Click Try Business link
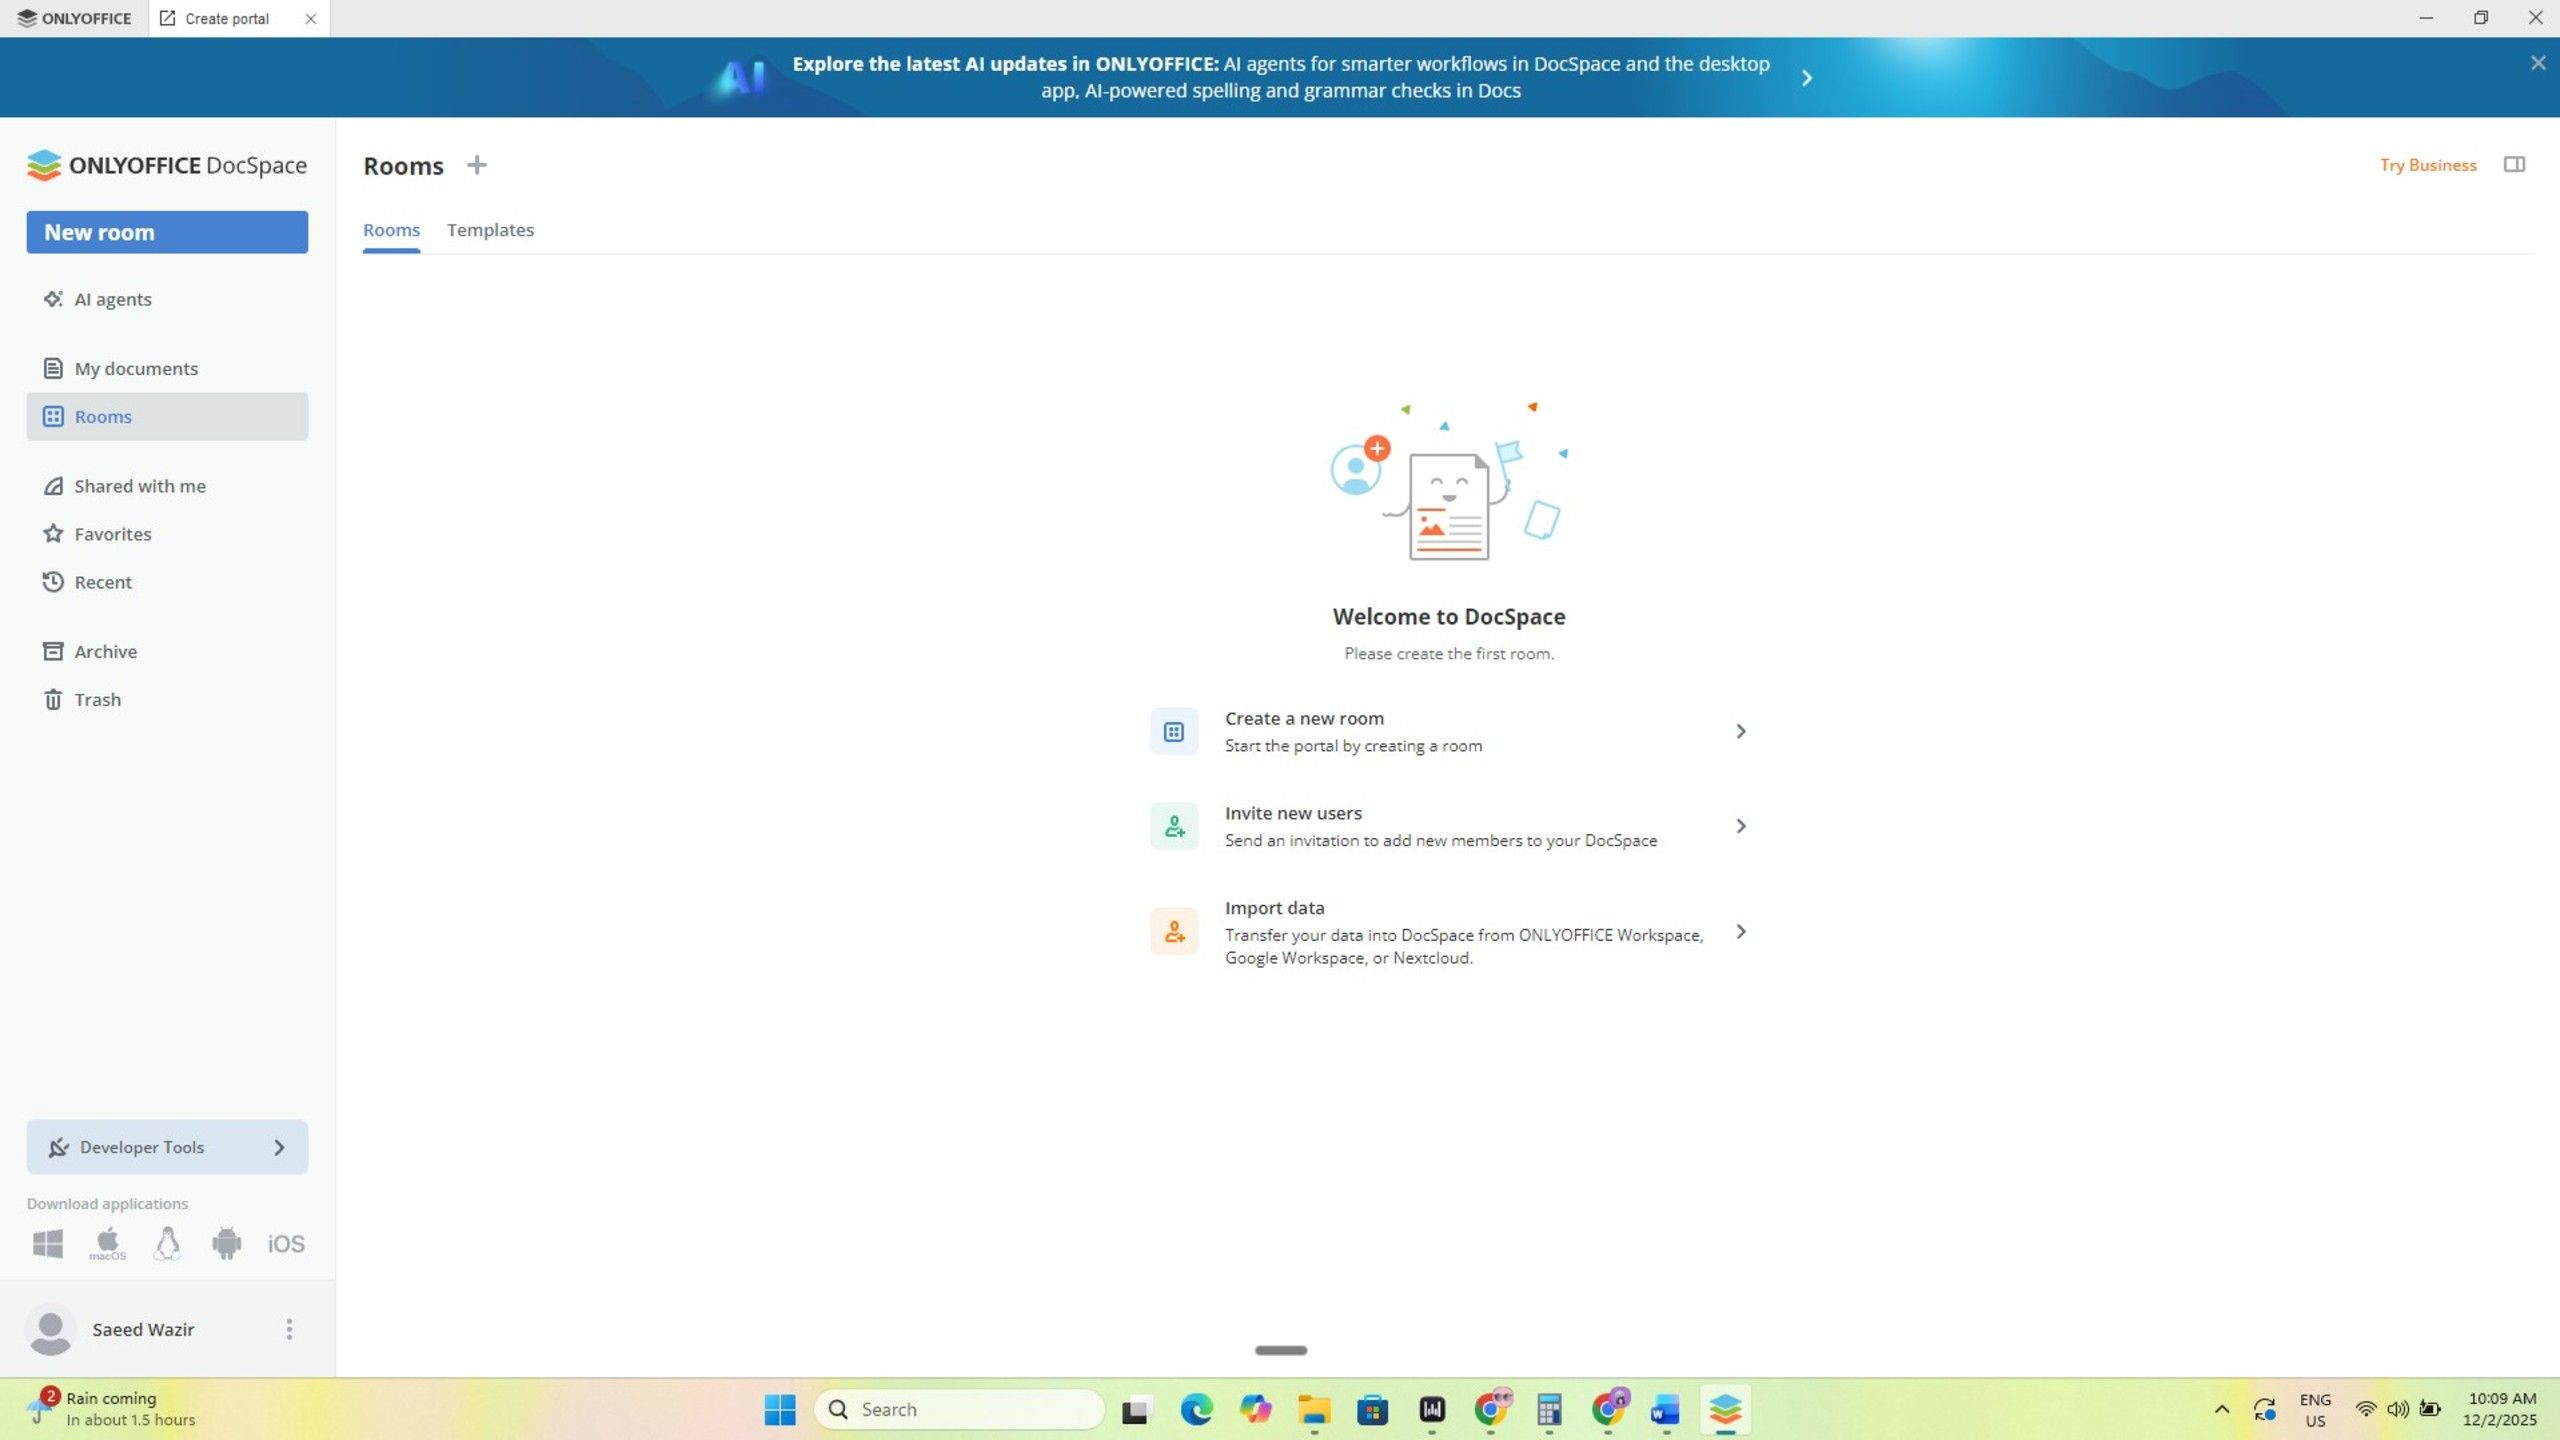 coord(2428,165)
